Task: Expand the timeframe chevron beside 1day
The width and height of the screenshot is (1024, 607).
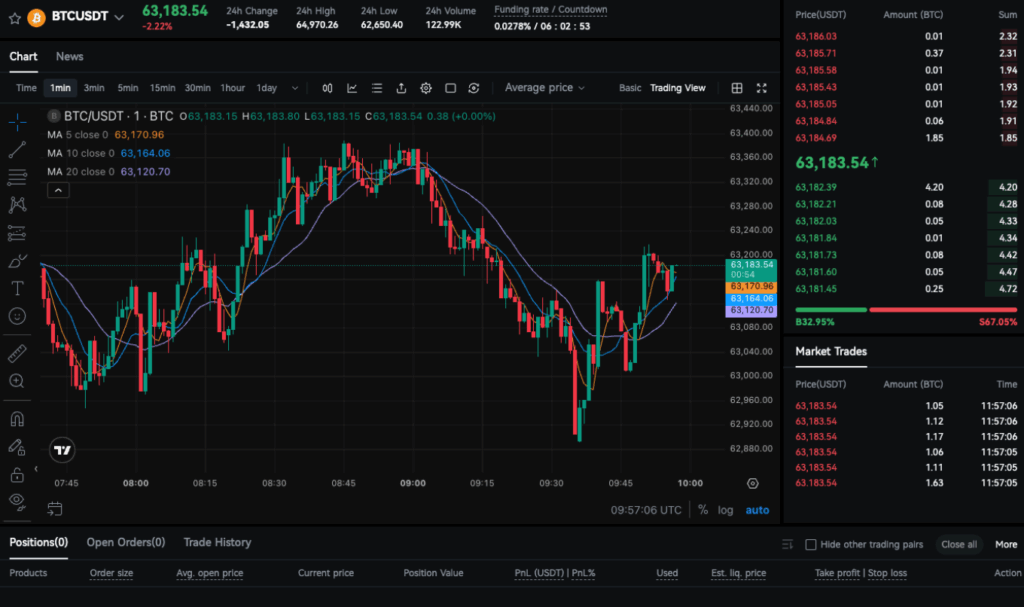Action: [x=295, y=87]
